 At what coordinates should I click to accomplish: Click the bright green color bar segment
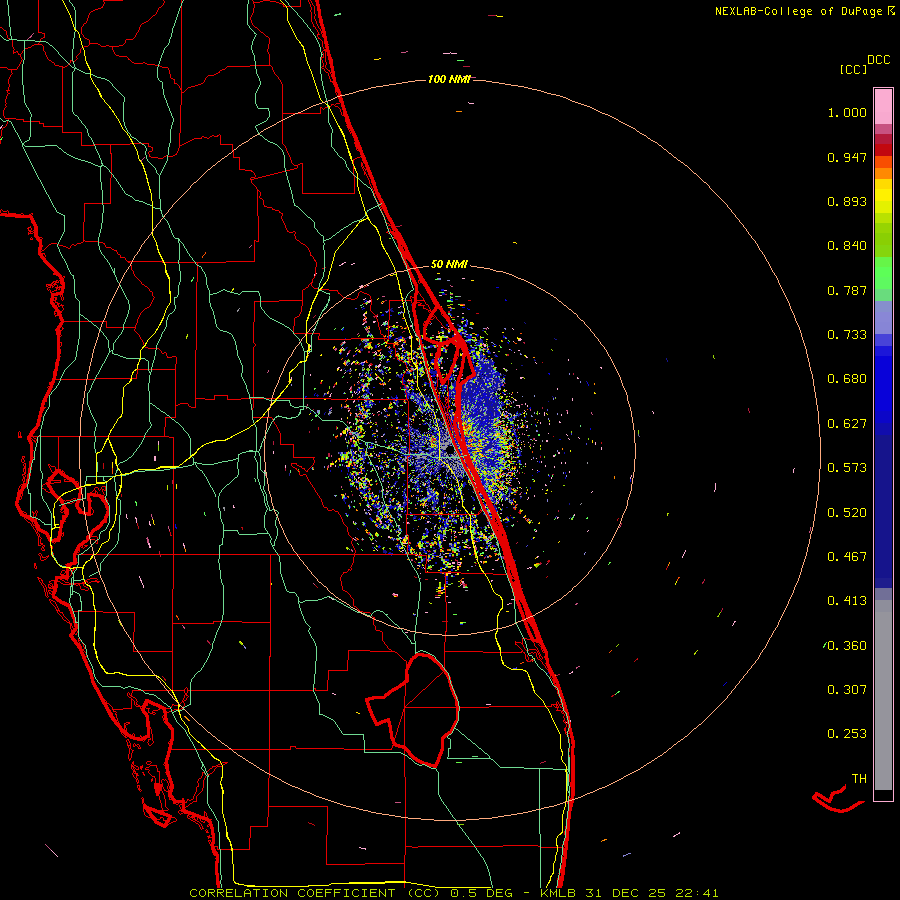[x=883, y=274]
